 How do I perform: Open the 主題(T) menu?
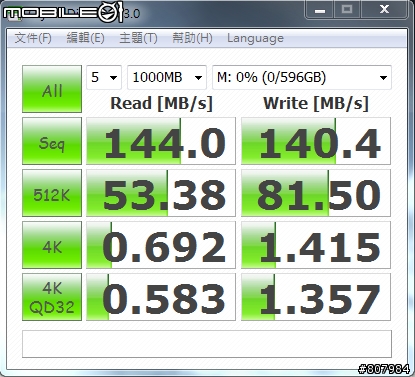pyautogui.click(x=138, y=38)
